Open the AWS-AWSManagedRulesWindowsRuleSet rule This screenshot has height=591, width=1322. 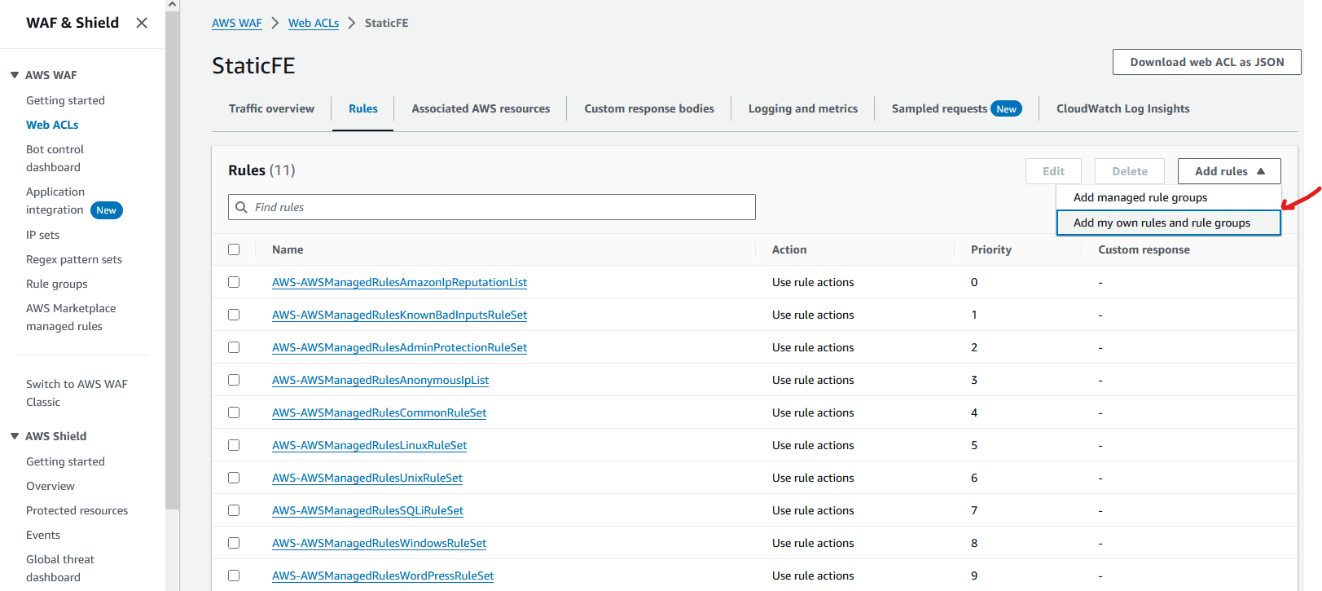click(x=379, y=543)
